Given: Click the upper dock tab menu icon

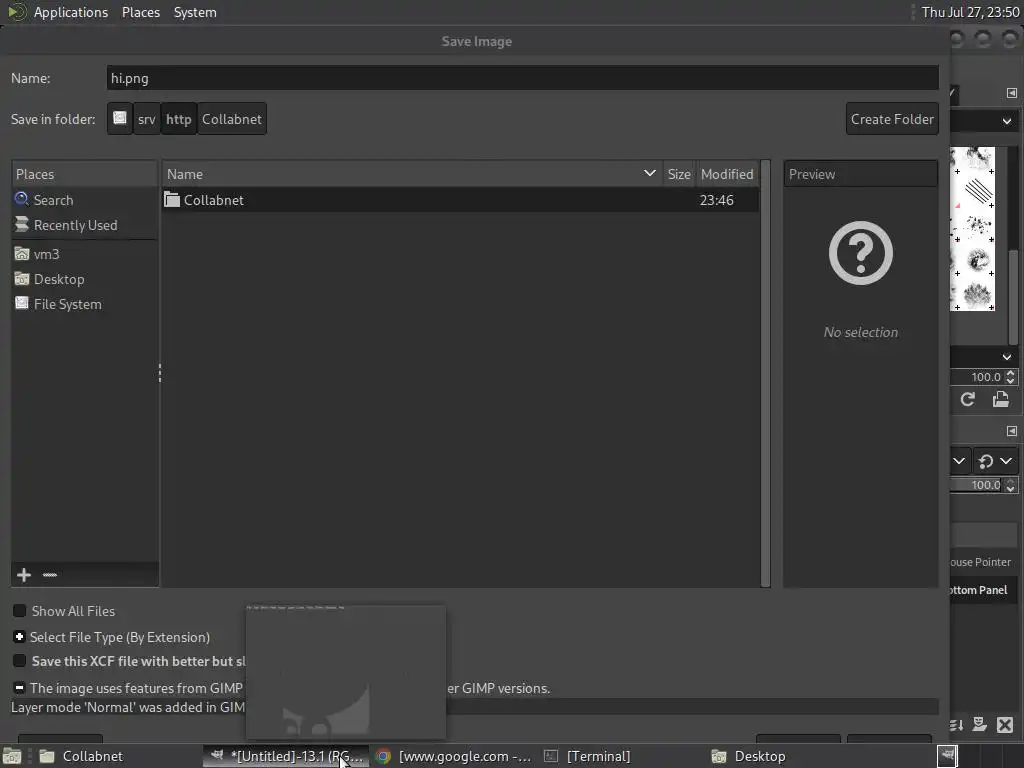Looking at the screenshot, I should (1012, 93).
